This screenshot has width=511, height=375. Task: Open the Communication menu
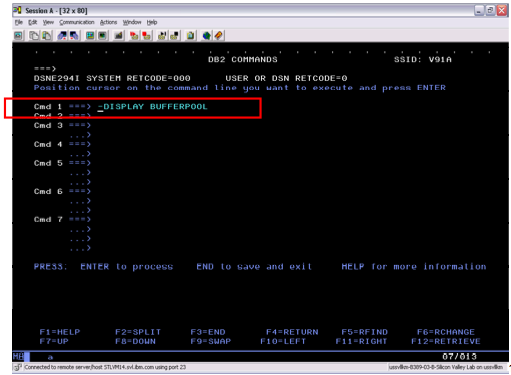tap(77, 22)
